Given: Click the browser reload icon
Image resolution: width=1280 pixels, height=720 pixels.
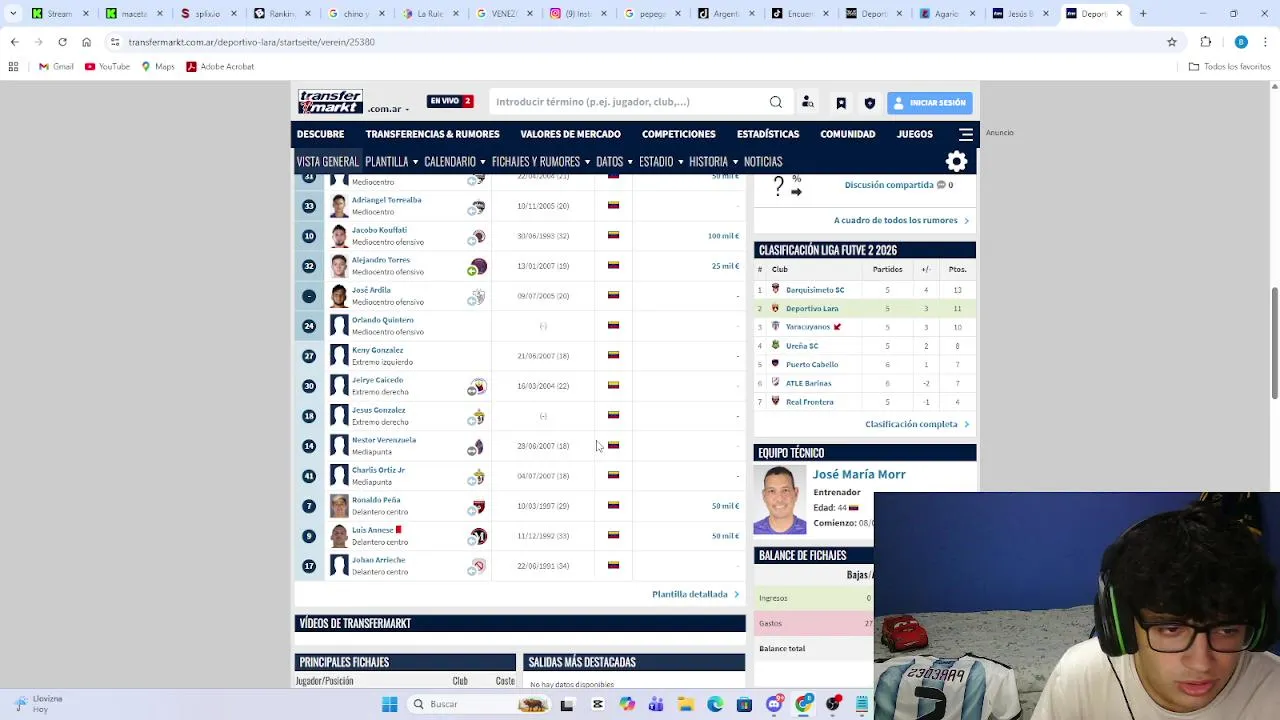Looking at the screenshot, I should click(x=62, y=42).
